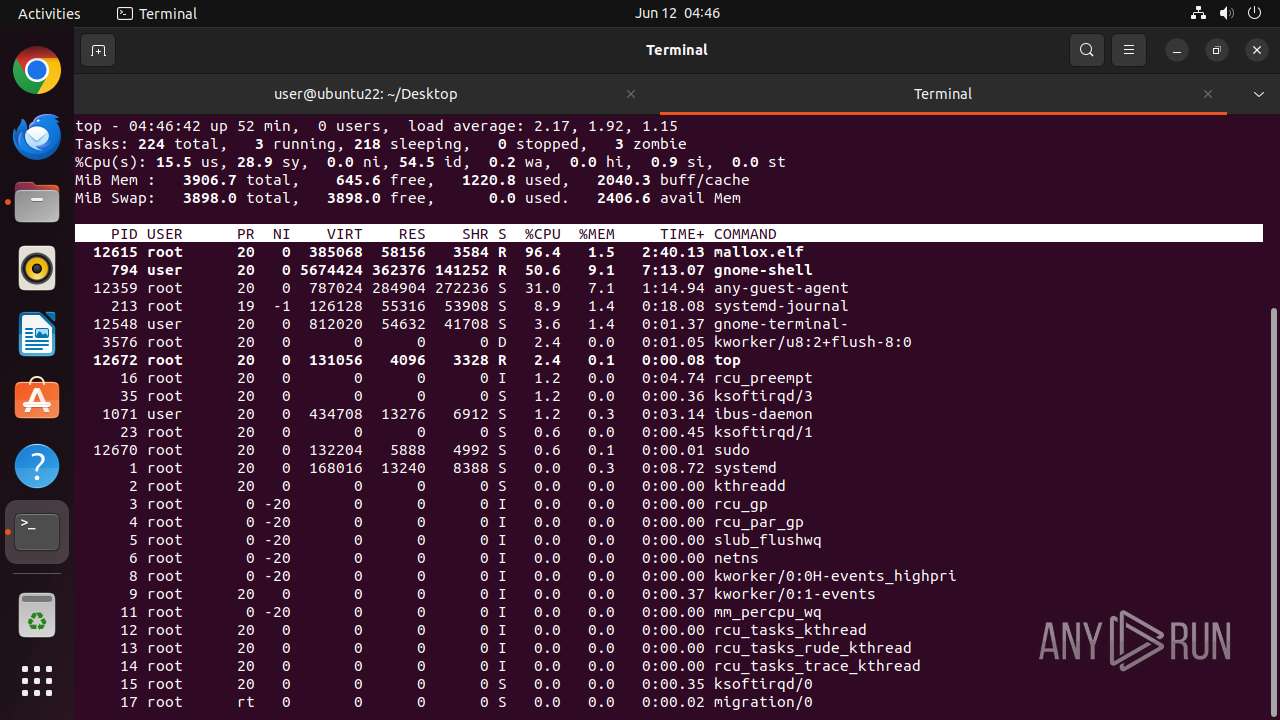Click the TIME+ column header
This screenshot has height=720, width=1280.
(682, 234)
